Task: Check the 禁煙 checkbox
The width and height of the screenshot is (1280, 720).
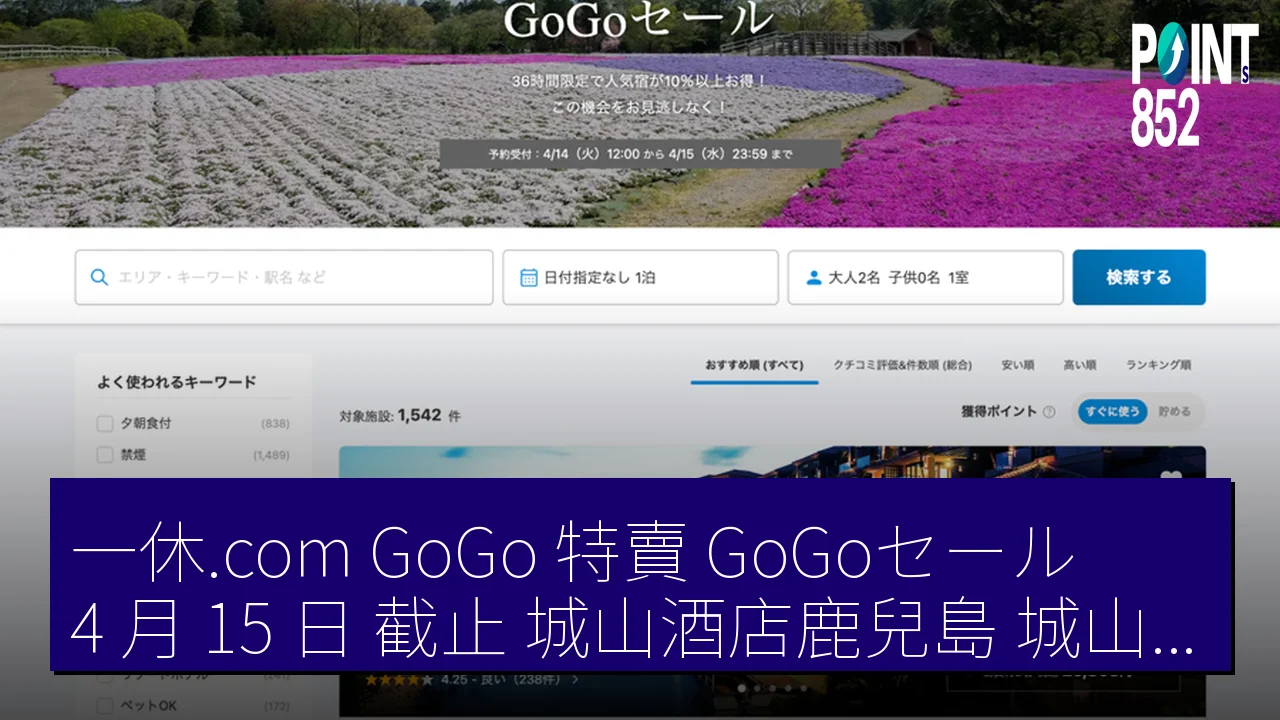Action: tap(105, 455)
